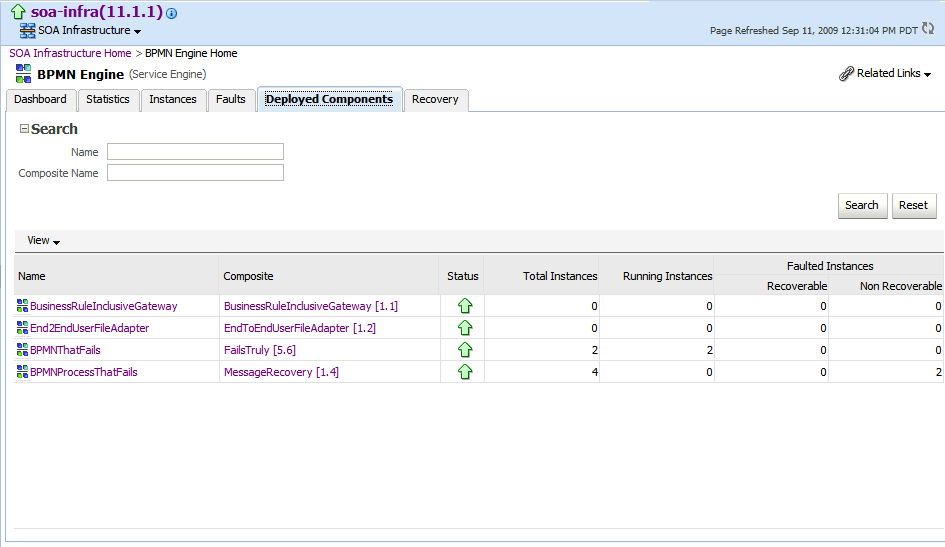This screenshot has height=547, width=945.
Task: Open the BusinessRuleInclusiveGateway component link
Action: click(104, 306)
